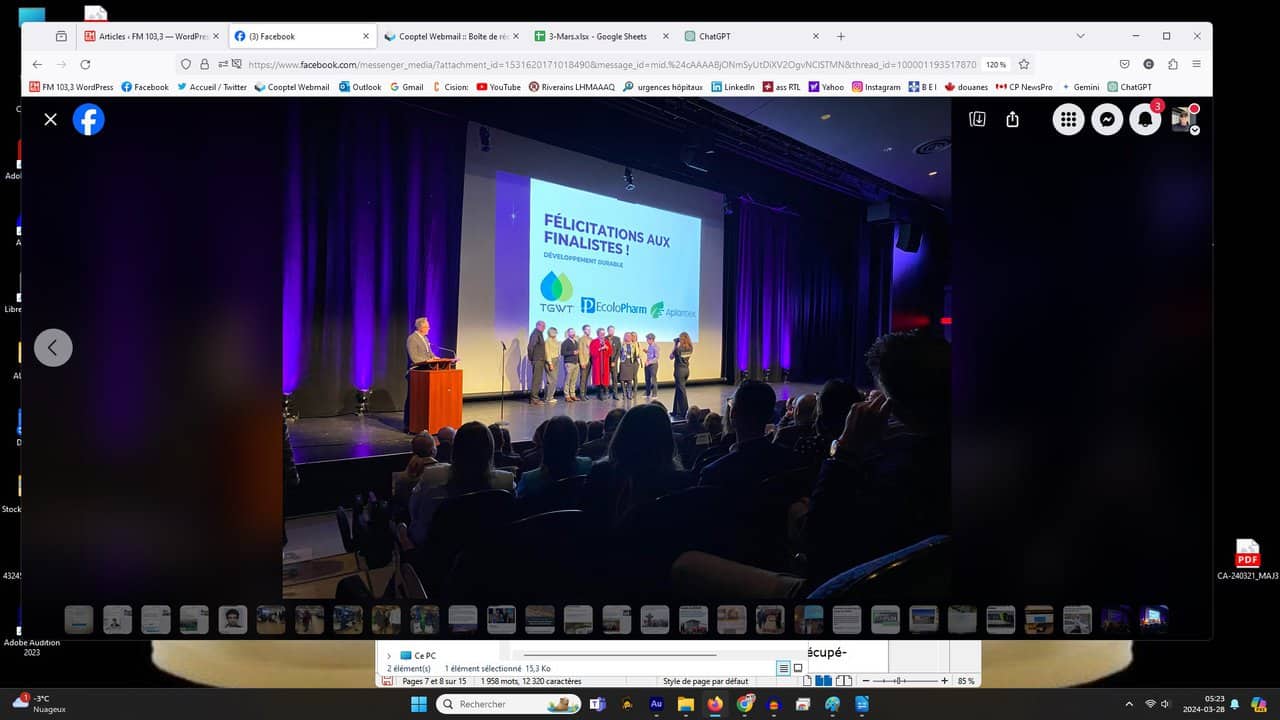This screenshot has height=720, width=1280.
Task: Open the Firefox extensions icon
Action: 1172,64
